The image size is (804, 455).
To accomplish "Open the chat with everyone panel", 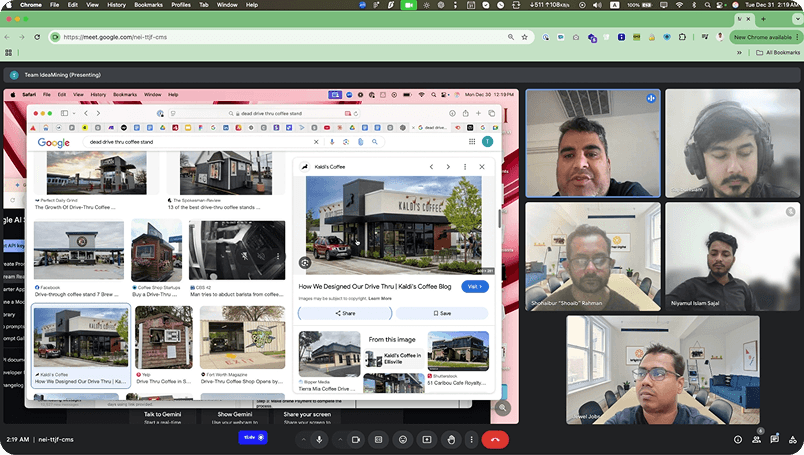I will [777, 439].
